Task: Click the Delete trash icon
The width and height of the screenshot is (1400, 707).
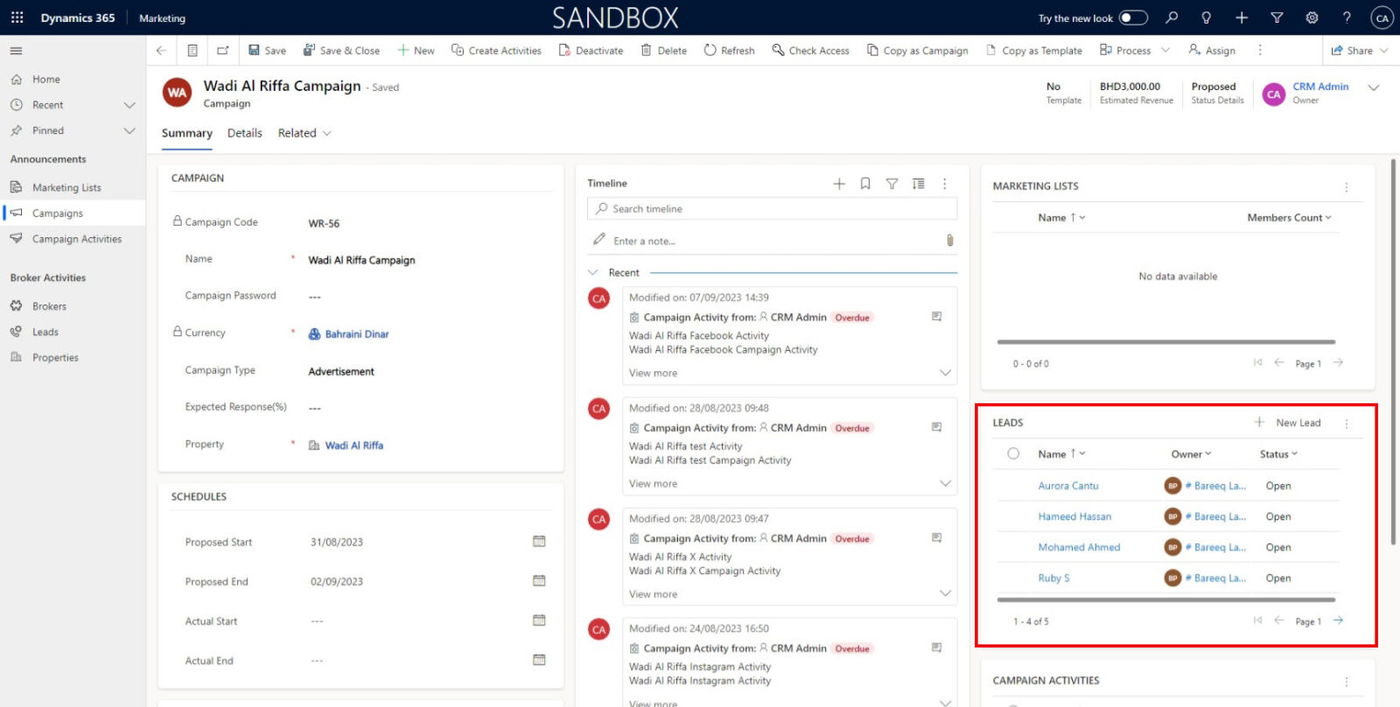Action: click(646, 50)
